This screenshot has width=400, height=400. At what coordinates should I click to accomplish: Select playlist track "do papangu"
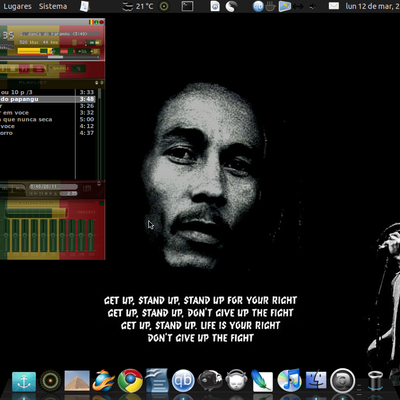click(x=48, y=99)
